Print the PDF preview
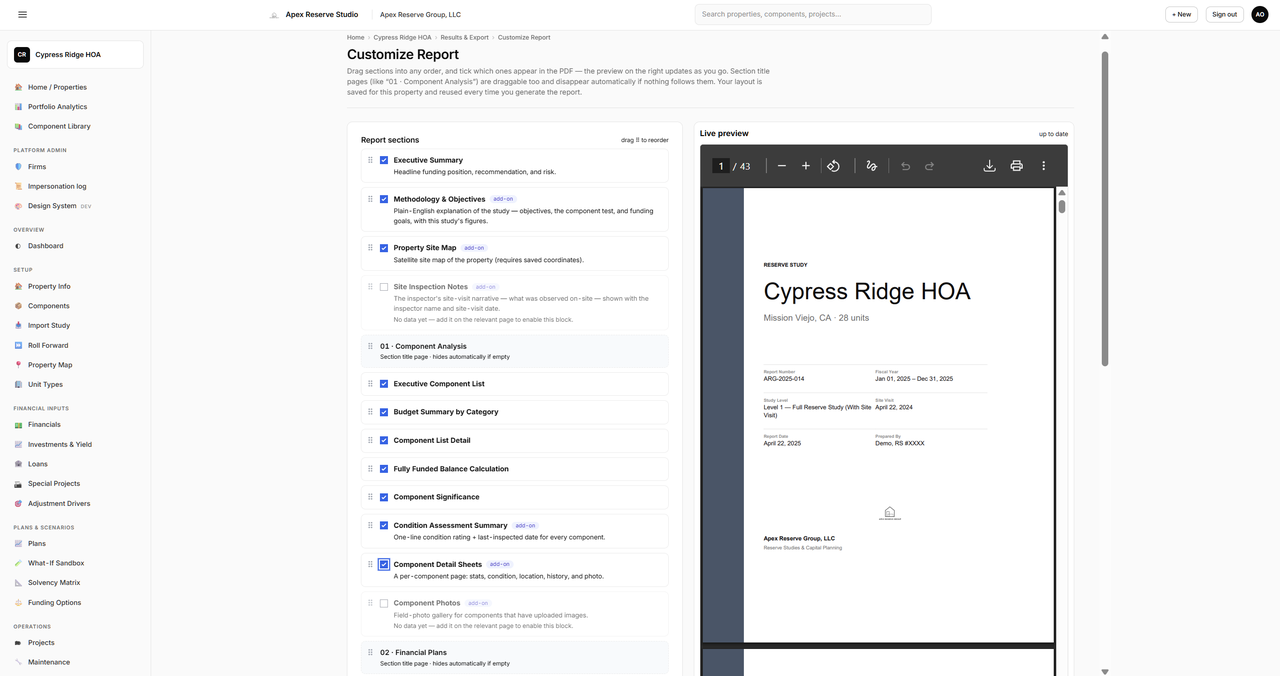 click(x=1016, y=166)
